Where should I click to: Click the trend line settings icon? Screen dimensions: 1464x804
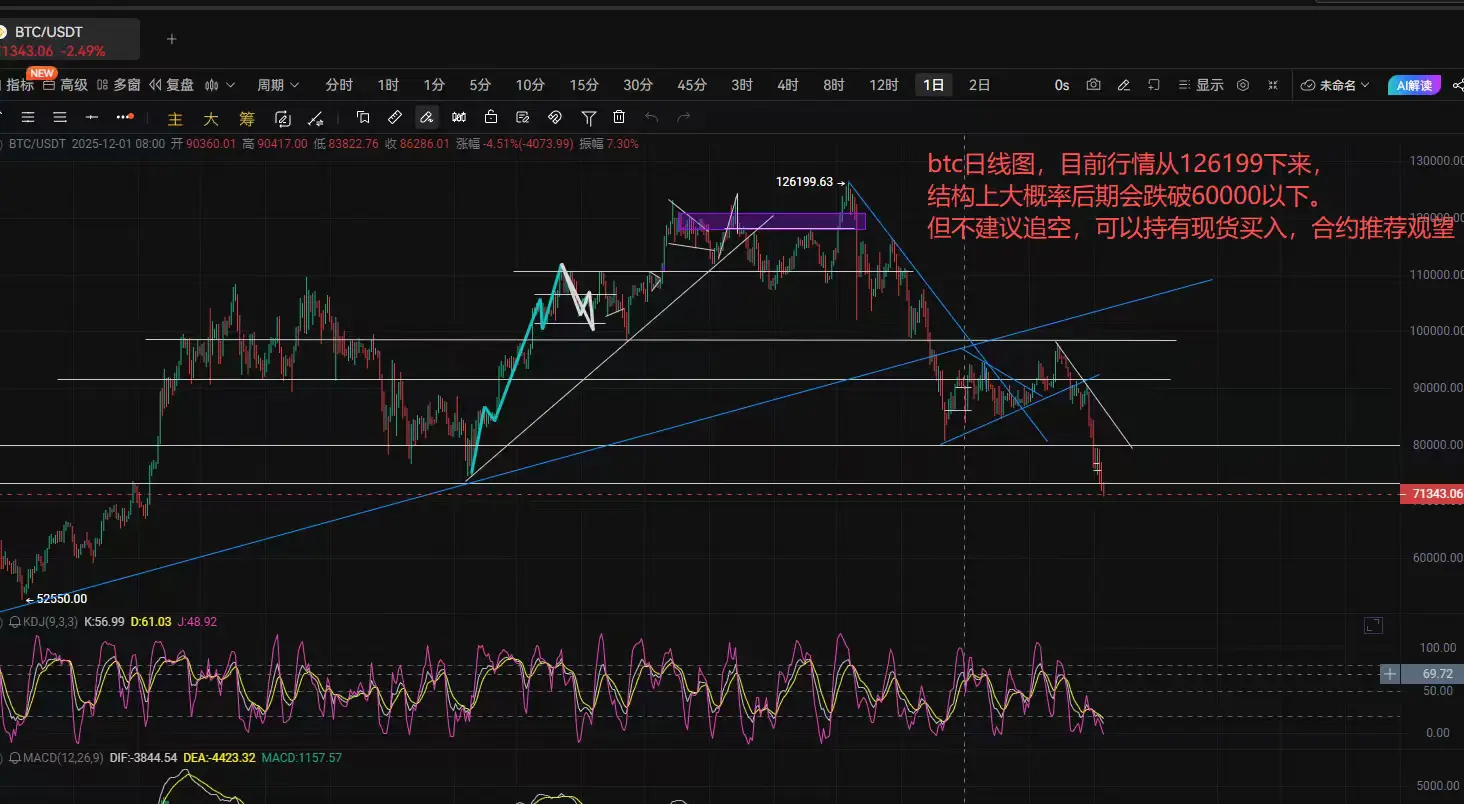pyautogui.click(x=315, y=118)
